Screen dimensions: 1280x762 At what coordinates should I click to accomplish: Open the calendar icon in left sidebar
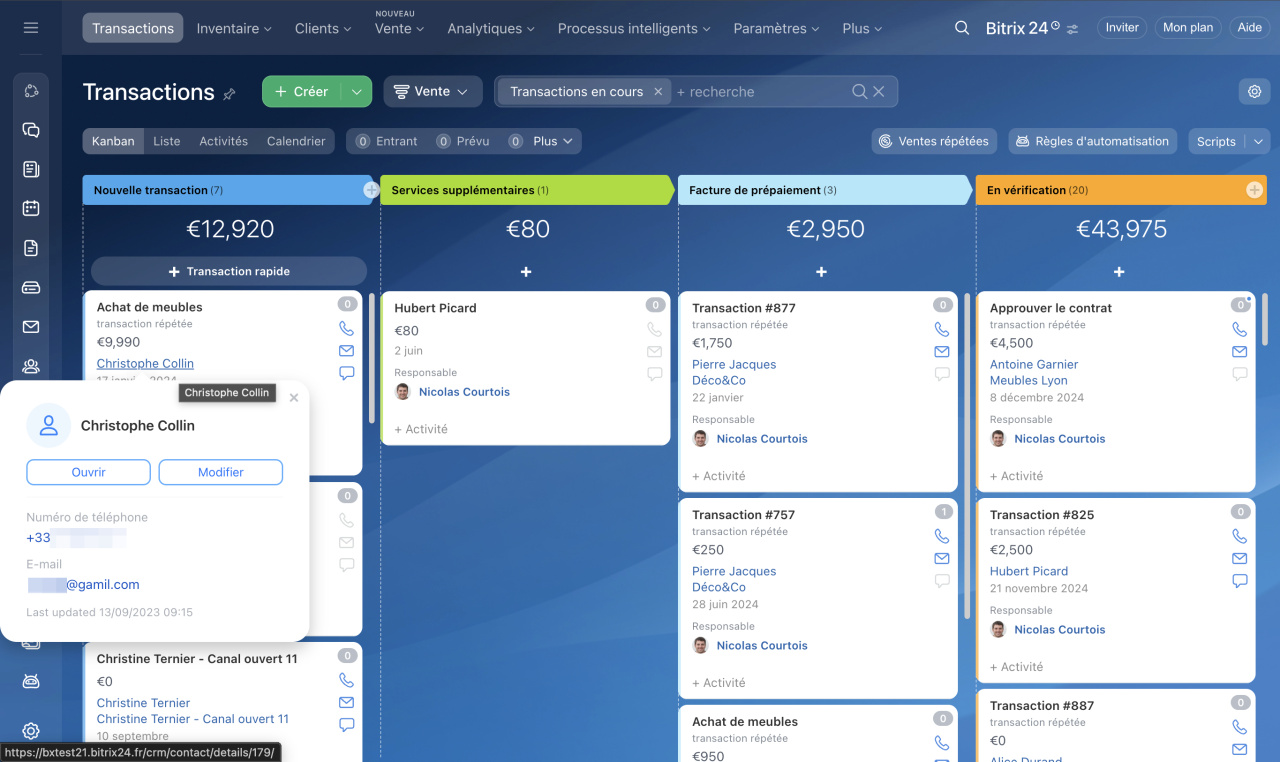(x=31, y=208)
